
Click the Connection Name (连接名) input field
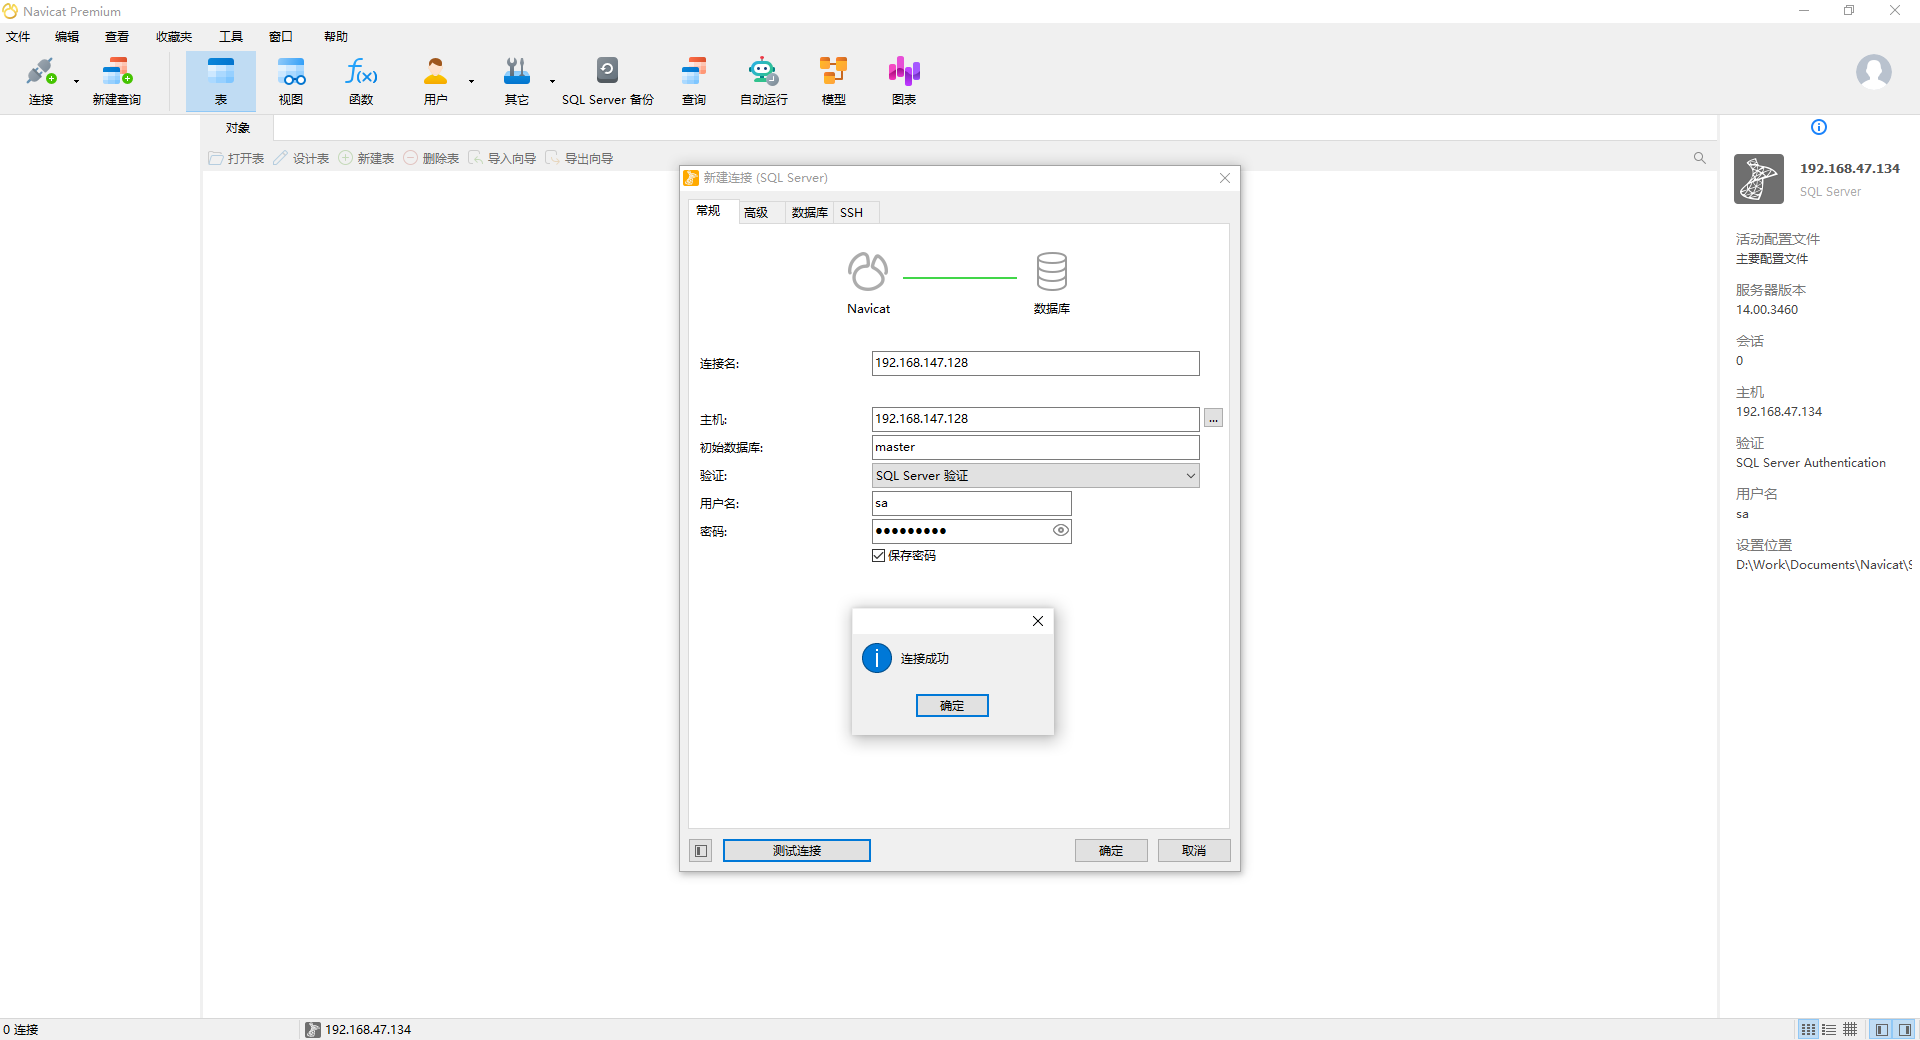[x=1035, y=363]
